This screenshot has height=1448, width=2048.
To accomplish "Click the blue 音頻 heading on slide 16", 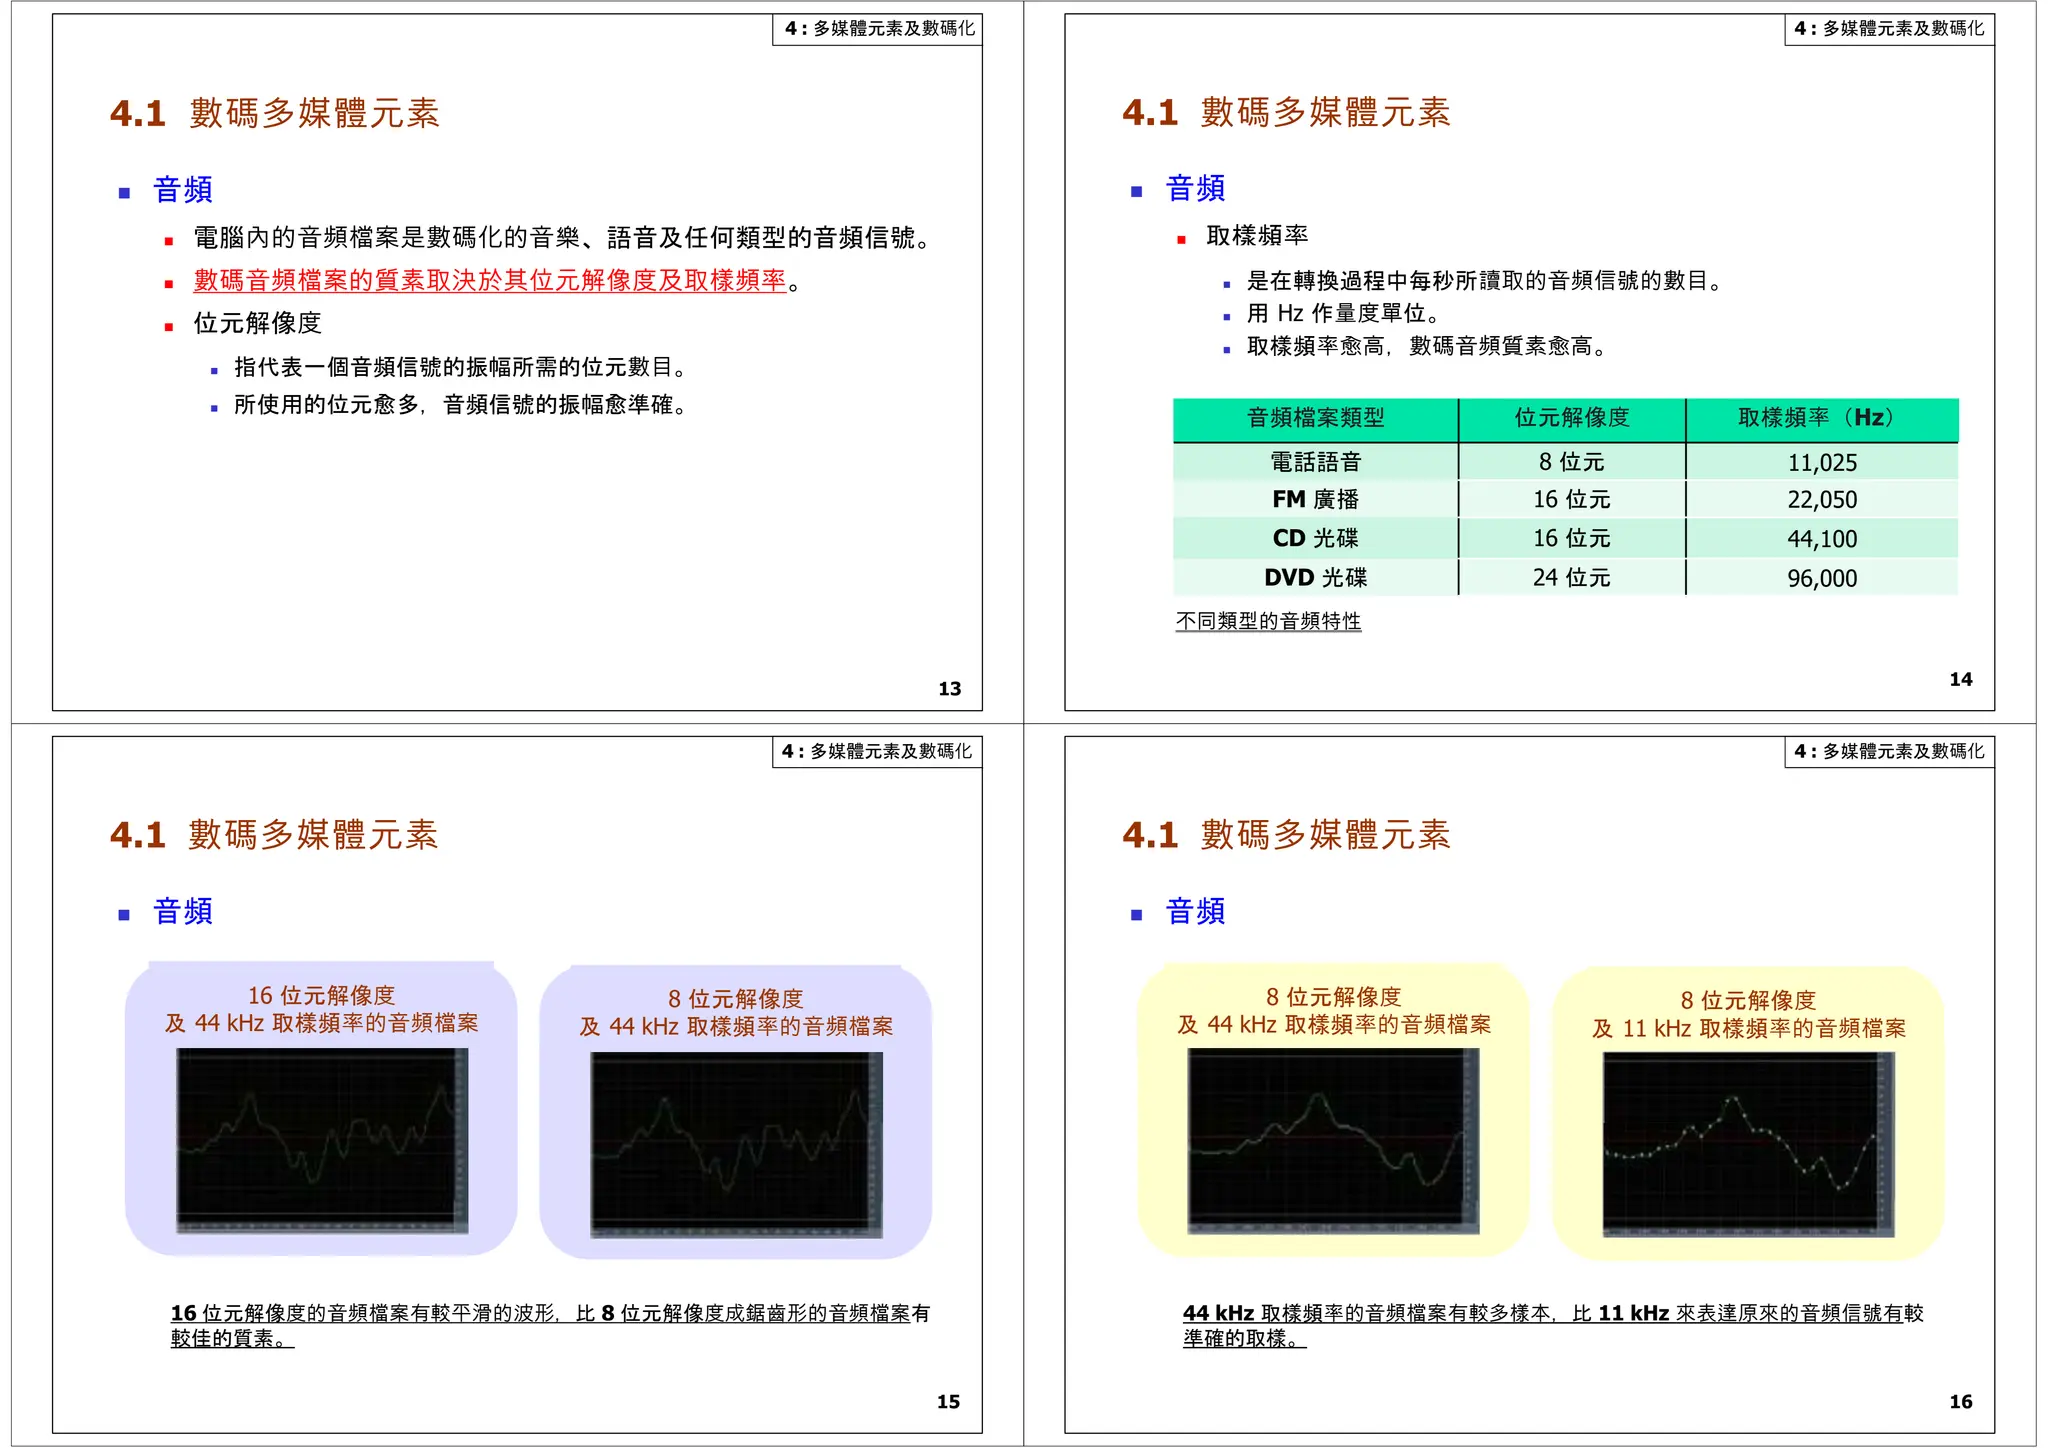I will [1195, 911].
